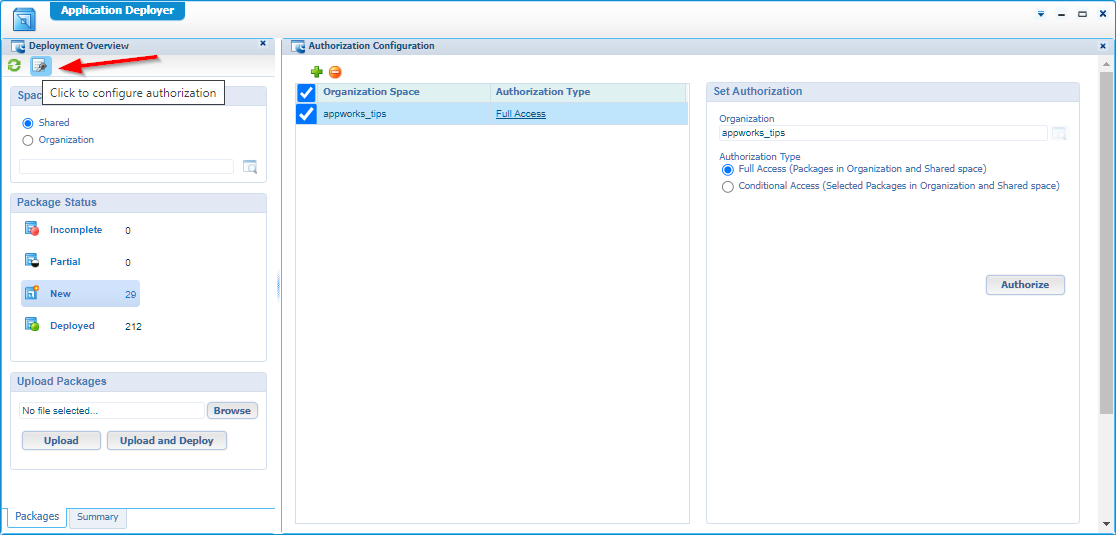Screen dimensions: 1116x535
Task: Click the Browse button
Action: point(232,410)
